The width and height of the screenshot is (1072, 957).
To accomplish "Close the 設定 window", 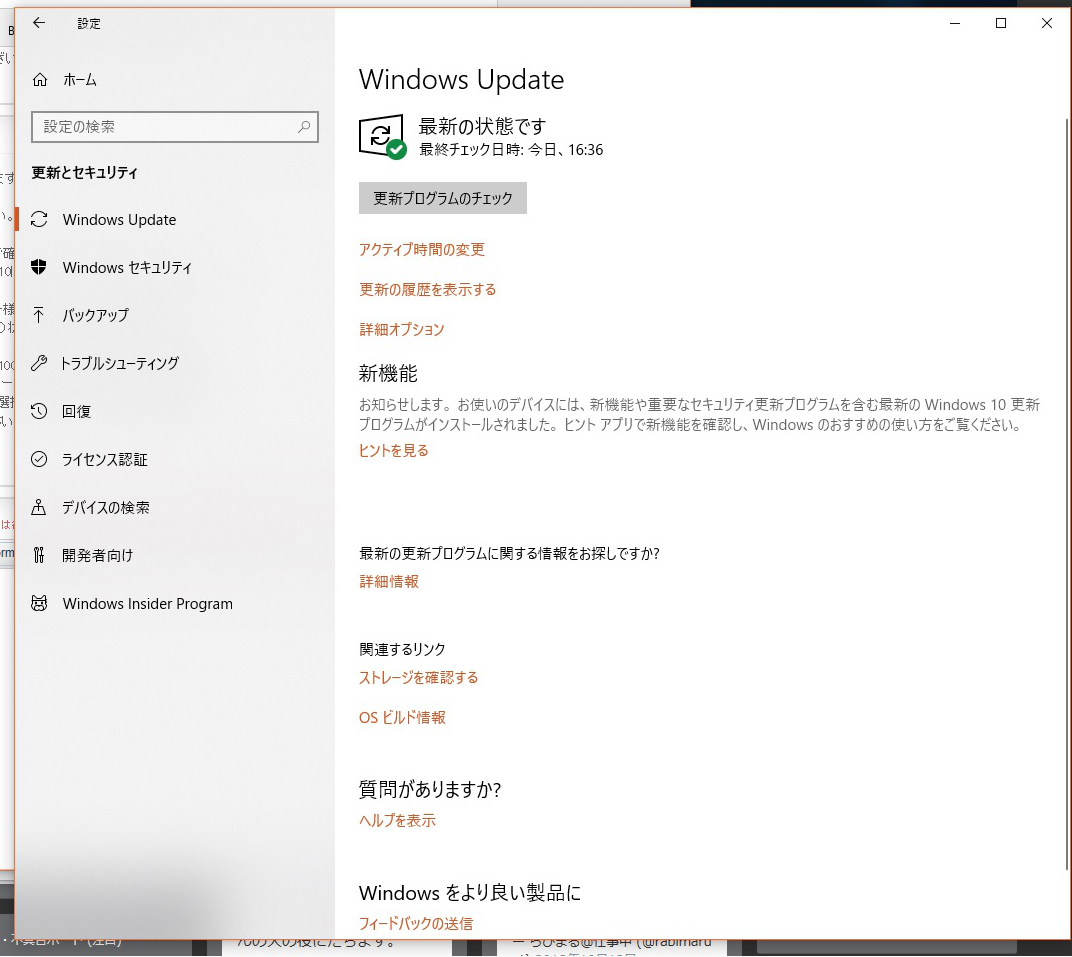I will 1047,23.
